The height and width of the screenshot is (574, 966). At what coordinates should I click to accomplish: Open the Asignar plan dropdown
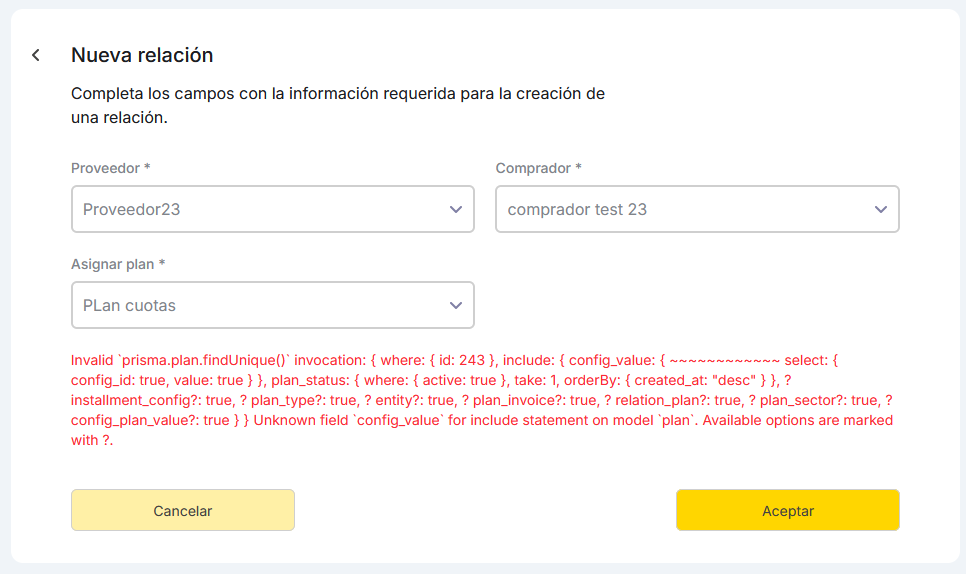coord(272,306)
